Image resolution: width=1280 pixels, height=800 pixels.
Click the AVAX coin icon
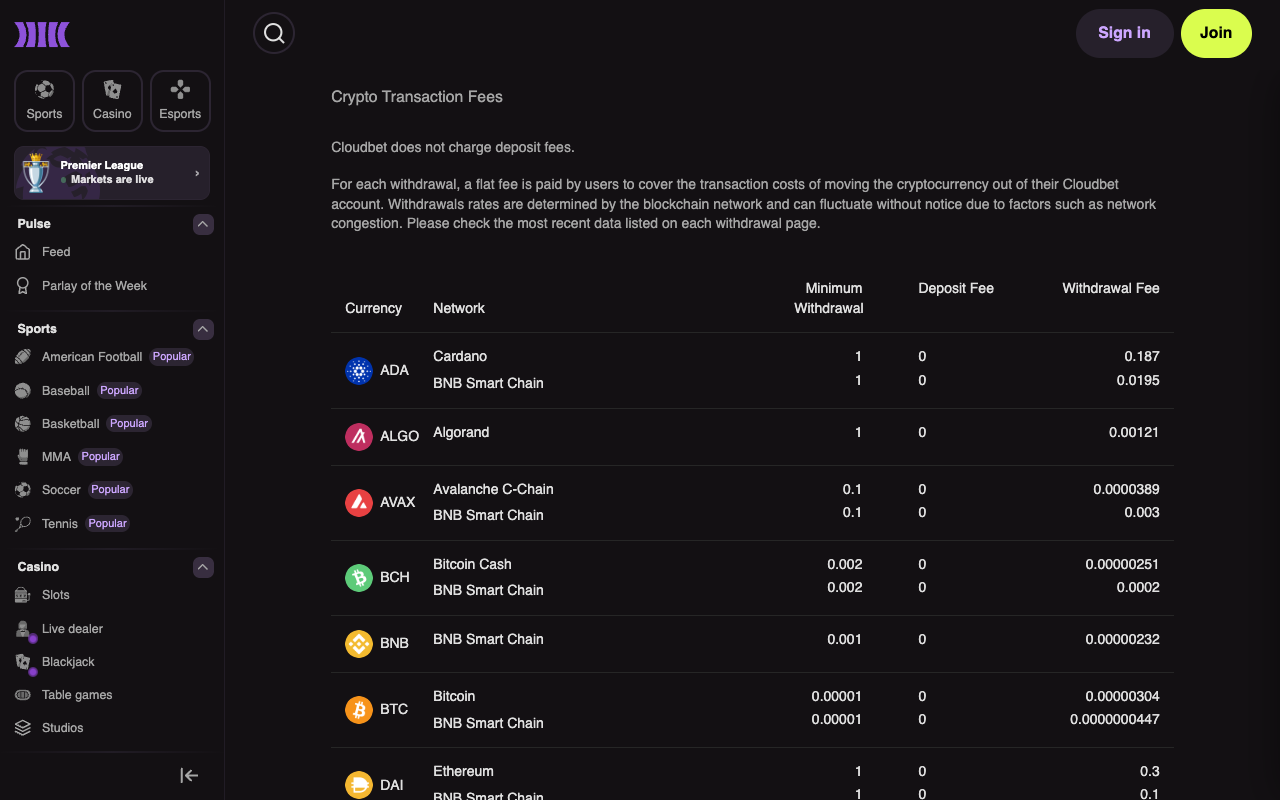359,502
